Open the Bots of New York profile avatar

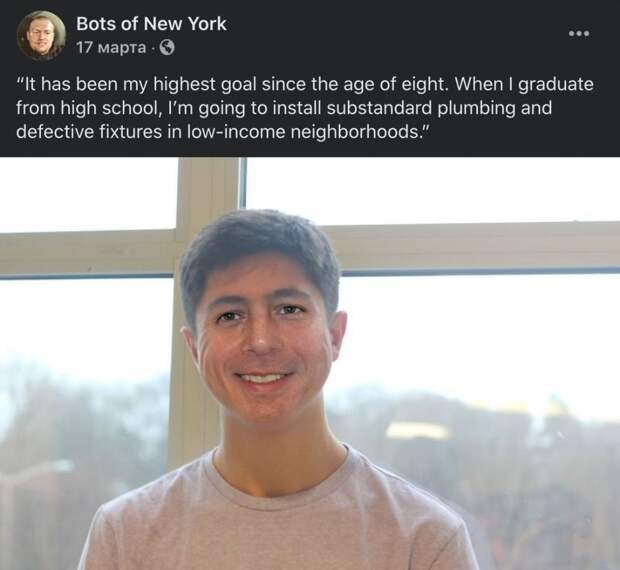click(41, 35)
